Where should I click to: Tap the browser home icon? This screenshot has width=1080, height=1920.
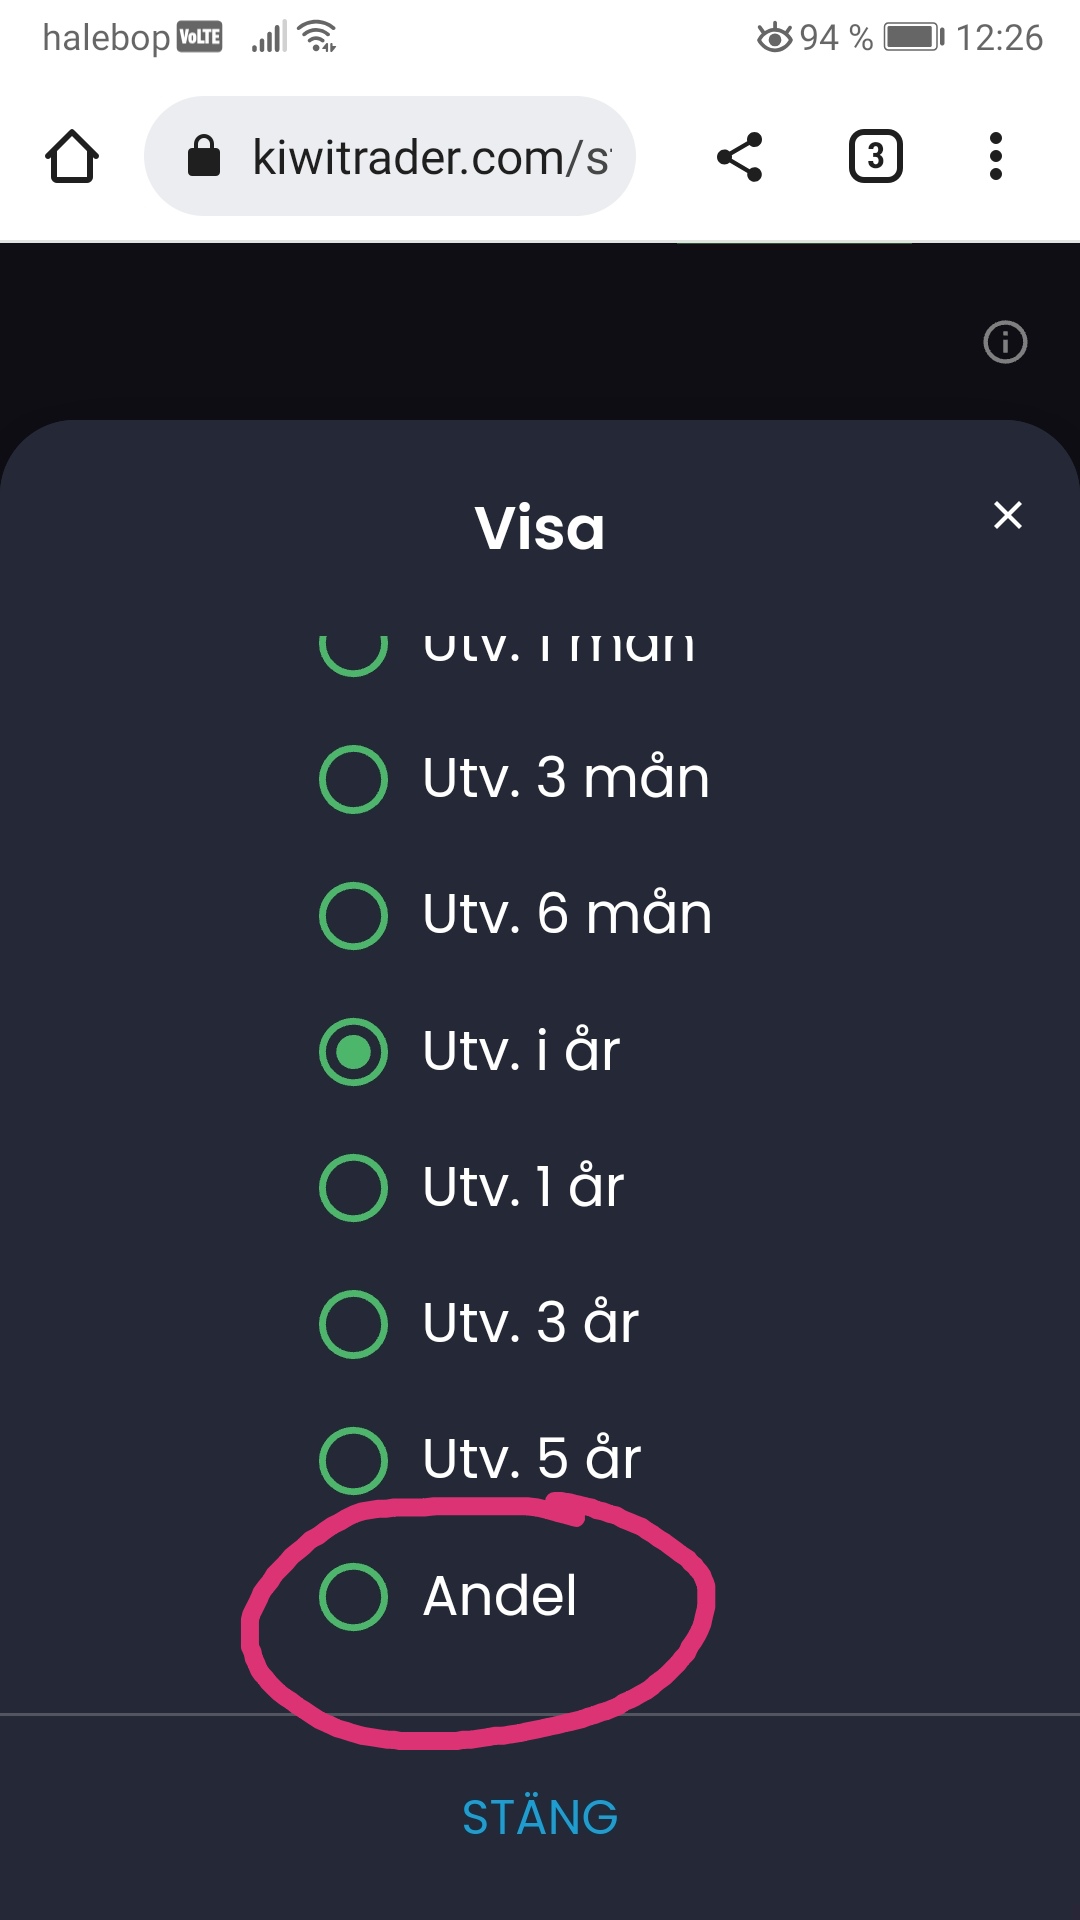[x=72, y=157]
